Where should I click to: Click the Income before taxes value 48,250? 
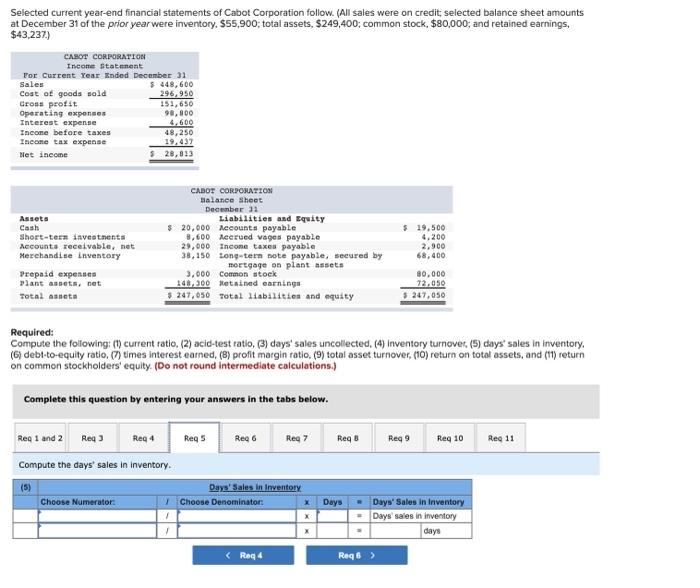(x=179, y=133)
